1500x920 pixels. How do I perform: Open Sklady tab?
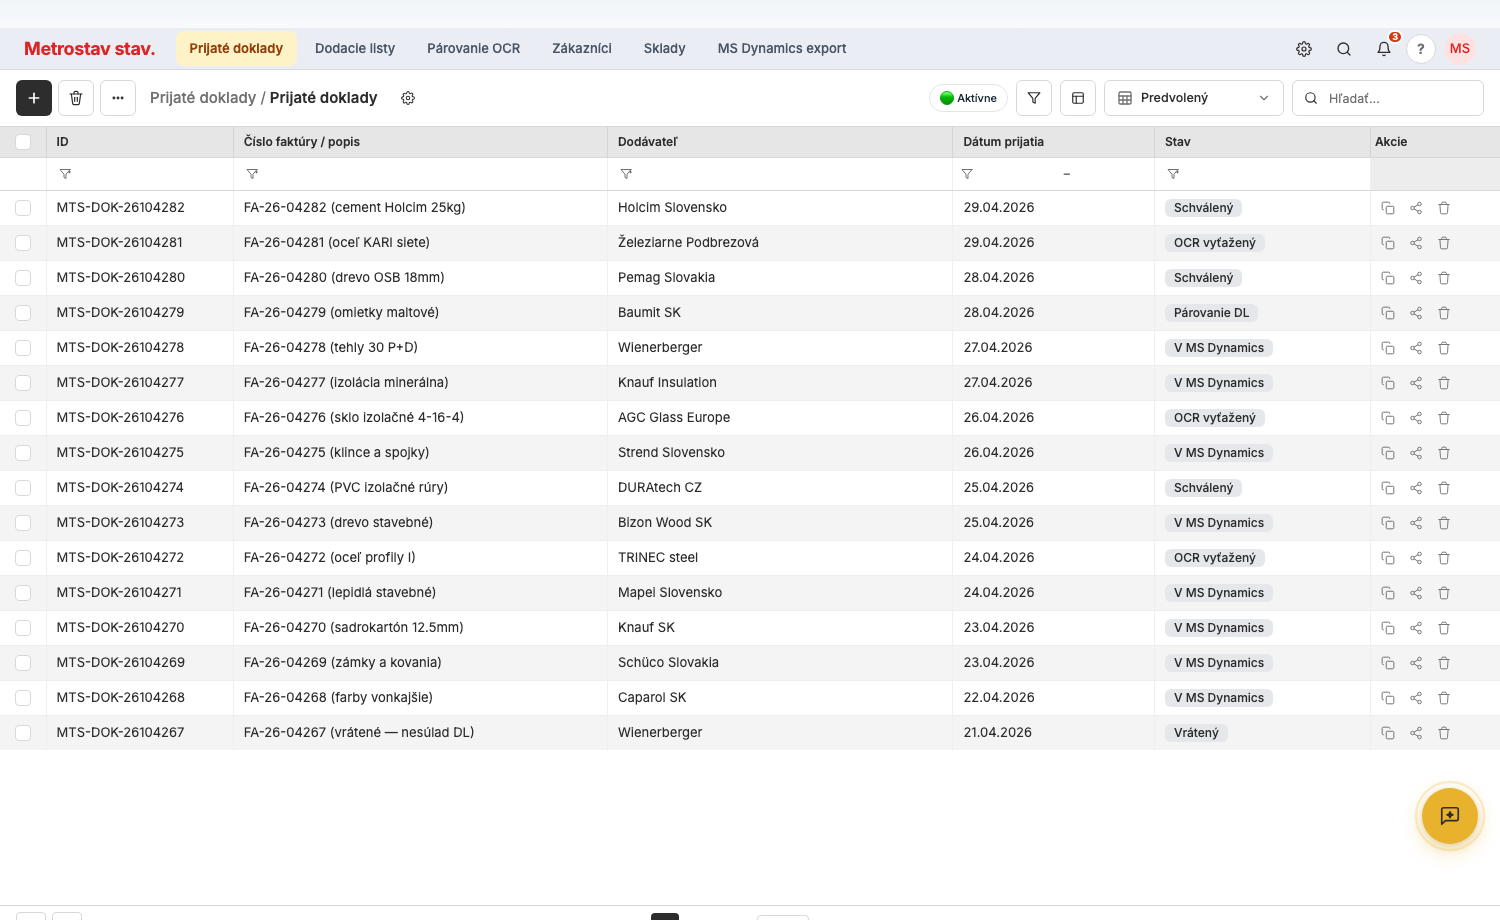tap(665, 48)
